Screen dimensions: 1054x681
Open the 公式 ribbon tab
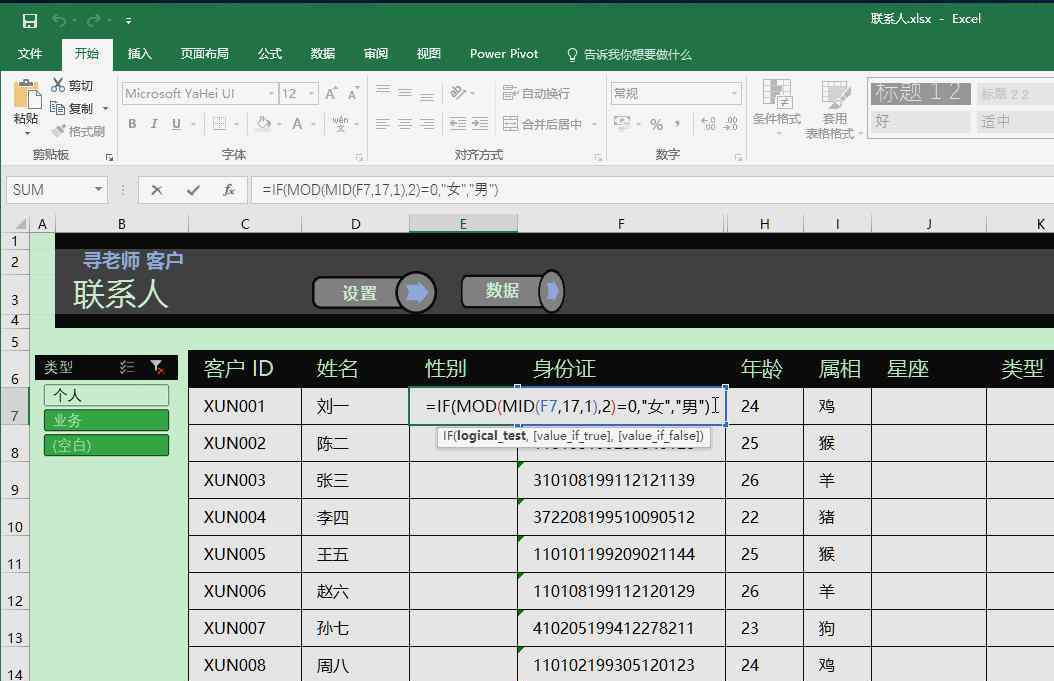click(x=270, y=54)
